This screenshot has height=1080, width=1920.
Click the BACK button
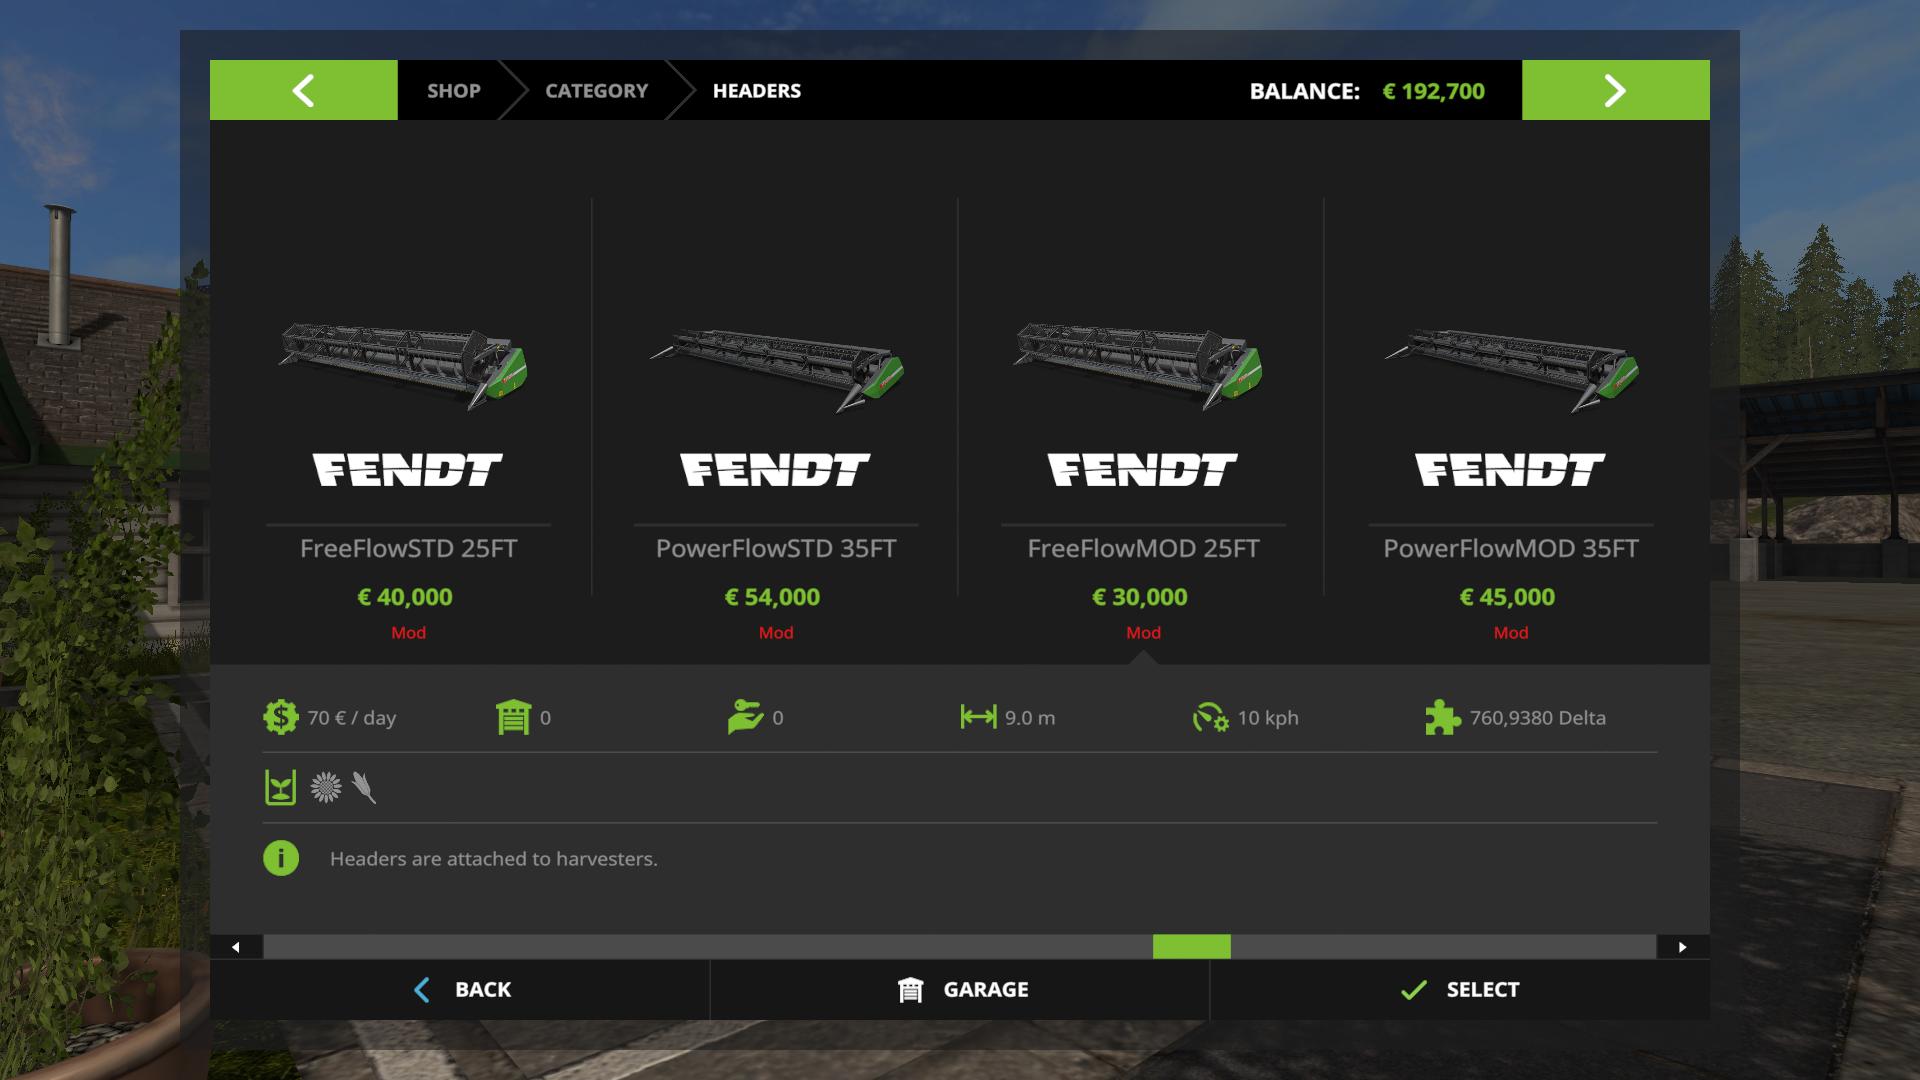[460, 989]
